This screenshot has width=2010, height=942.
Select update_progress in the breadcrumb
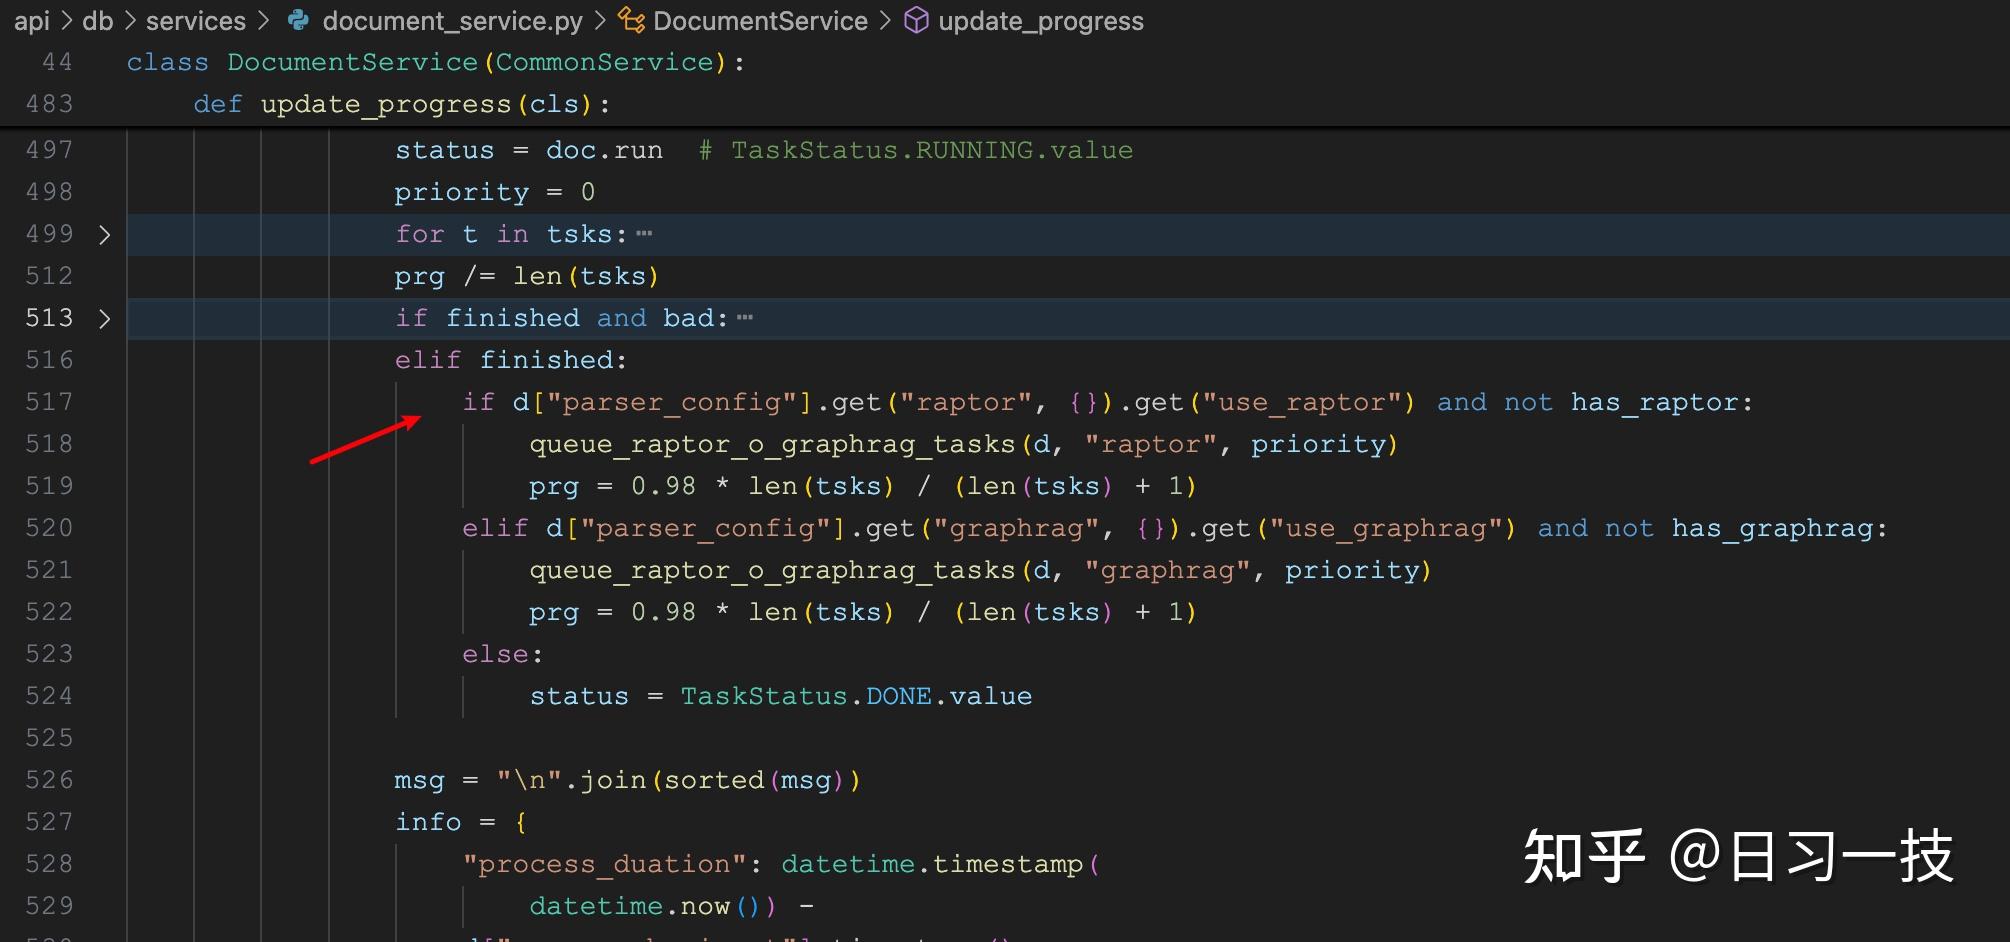tap(1041, 21)
